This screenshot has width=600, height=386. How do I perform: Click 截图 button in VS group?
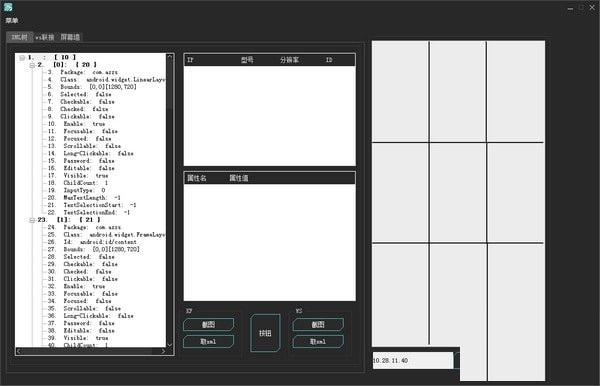point(318,324)
